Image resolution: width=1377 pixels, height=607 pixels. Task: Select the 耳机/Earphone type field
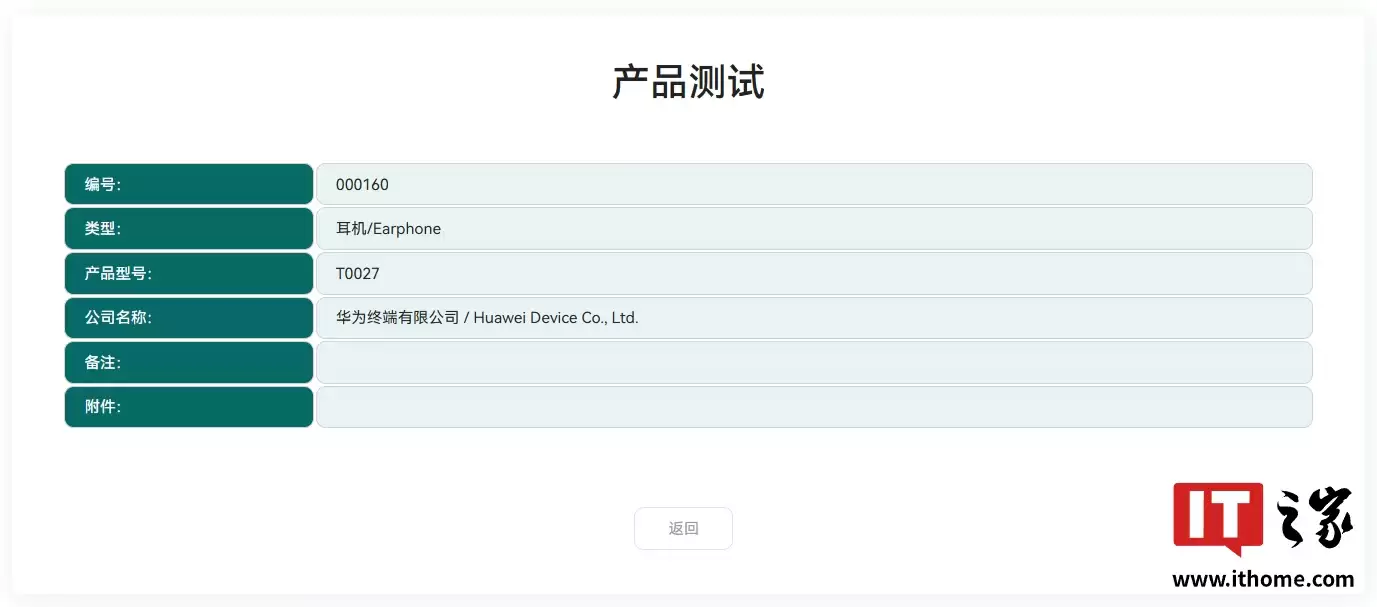pyautogui.click(x=814, y=228)
